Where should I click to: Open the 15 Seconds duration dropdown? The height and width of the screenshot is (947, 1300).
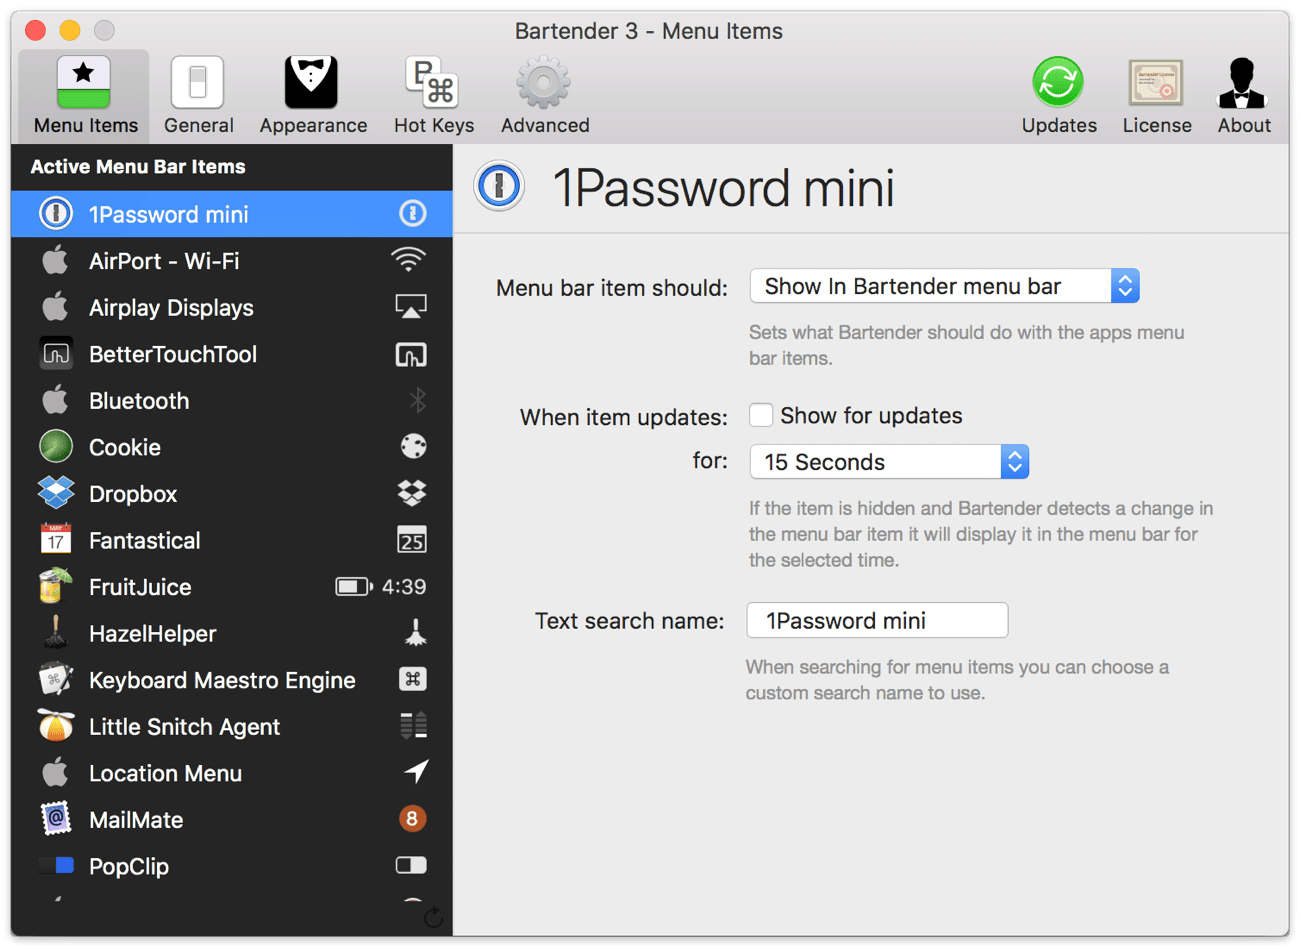pyautogui.click(x=889, y=462)
